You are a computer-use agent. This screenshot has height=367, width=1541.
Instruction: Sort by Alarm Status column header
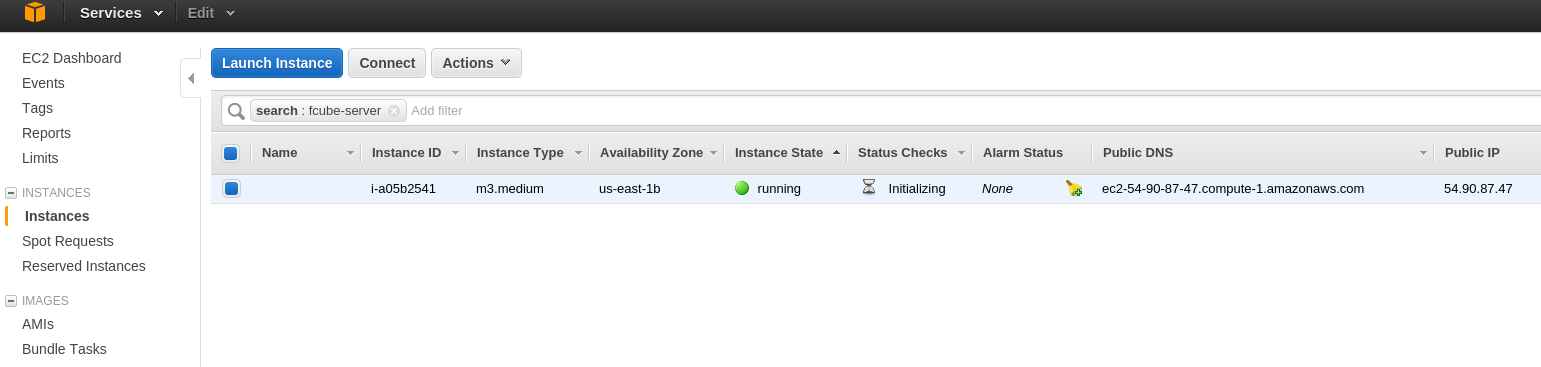pos(1023,153)
